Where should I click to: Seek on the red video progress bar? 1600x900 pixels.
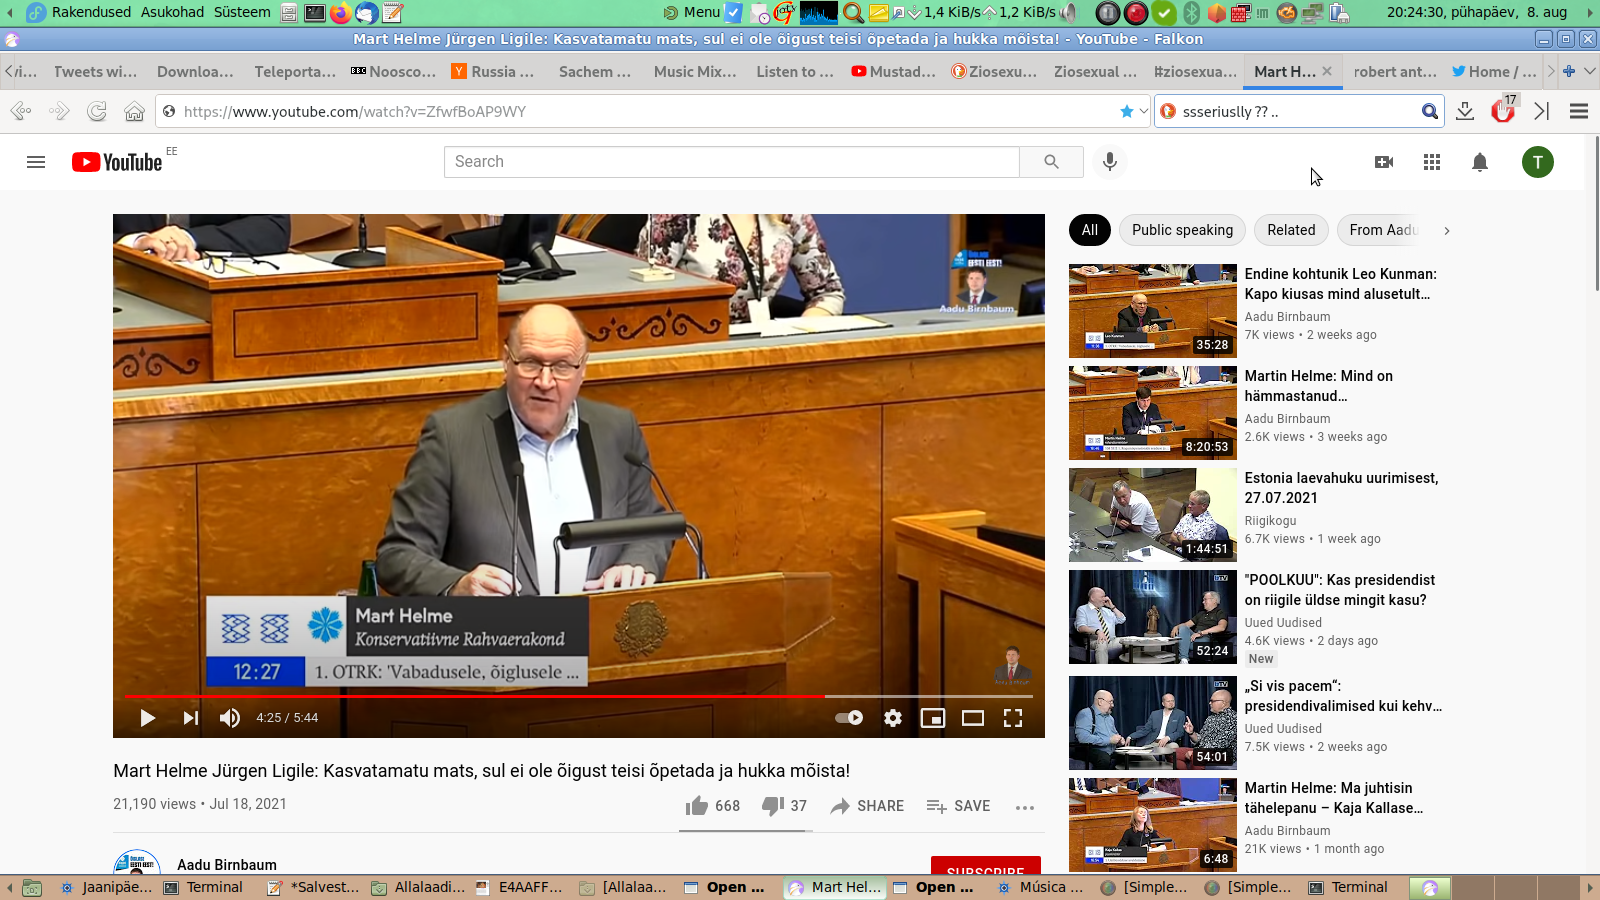(579, 695)
